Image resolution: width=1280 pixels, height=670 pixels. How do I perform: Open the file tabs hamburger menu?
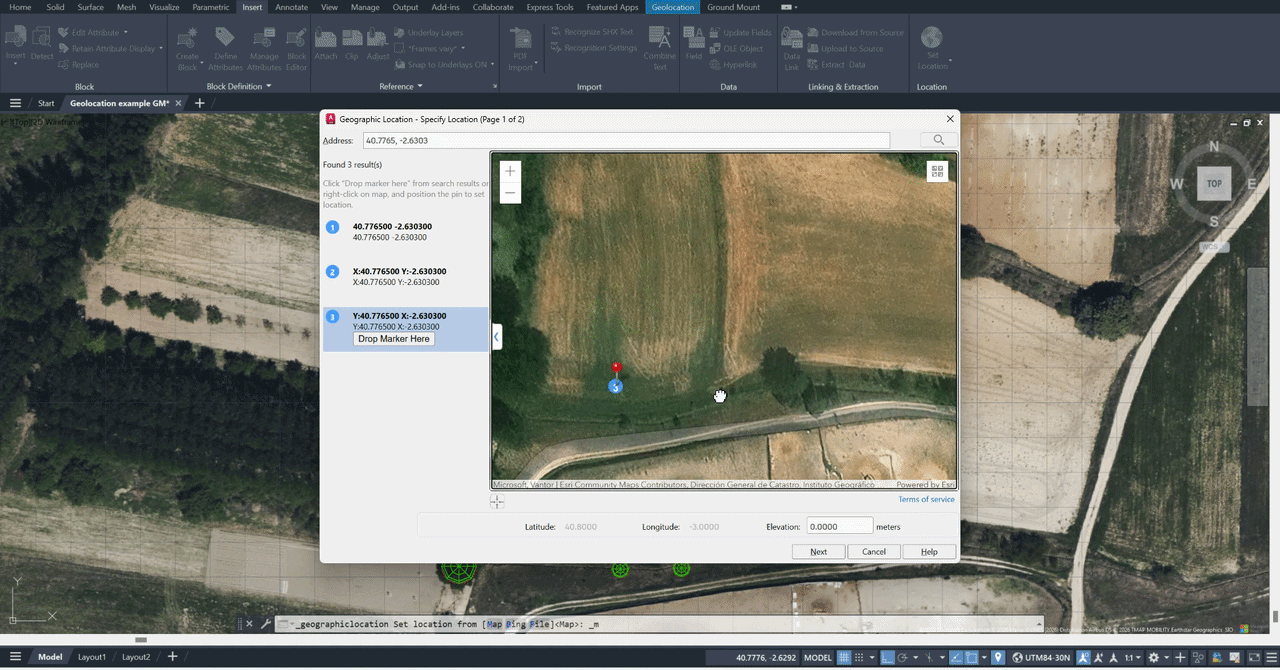click(x=15, y=103)
